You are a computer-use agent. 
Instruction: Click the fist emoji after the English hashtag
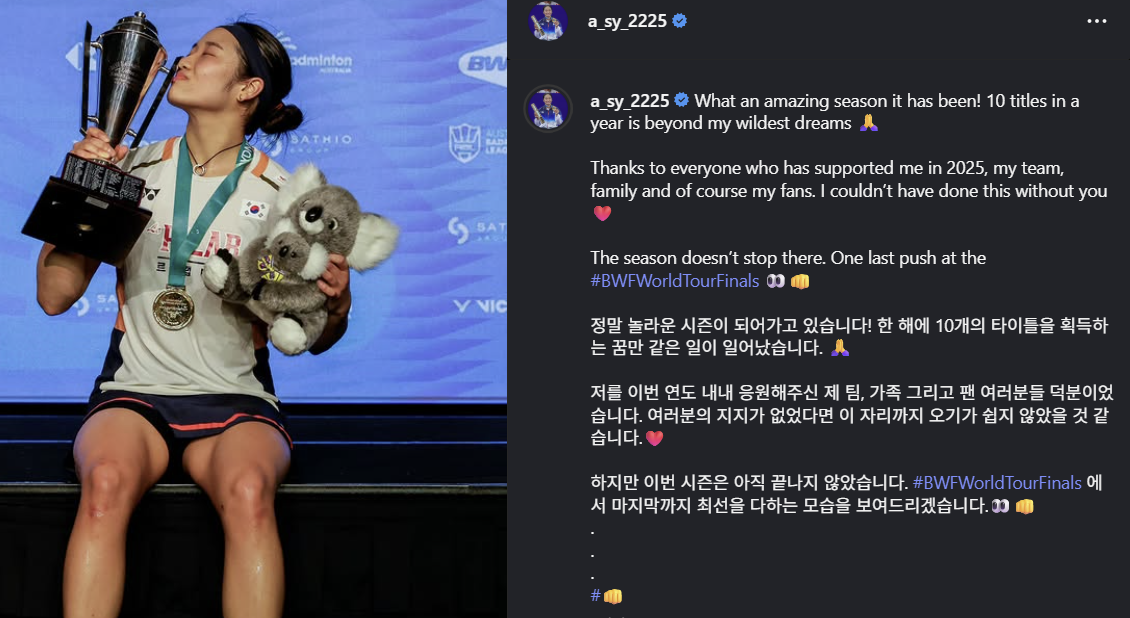[800, 281]
